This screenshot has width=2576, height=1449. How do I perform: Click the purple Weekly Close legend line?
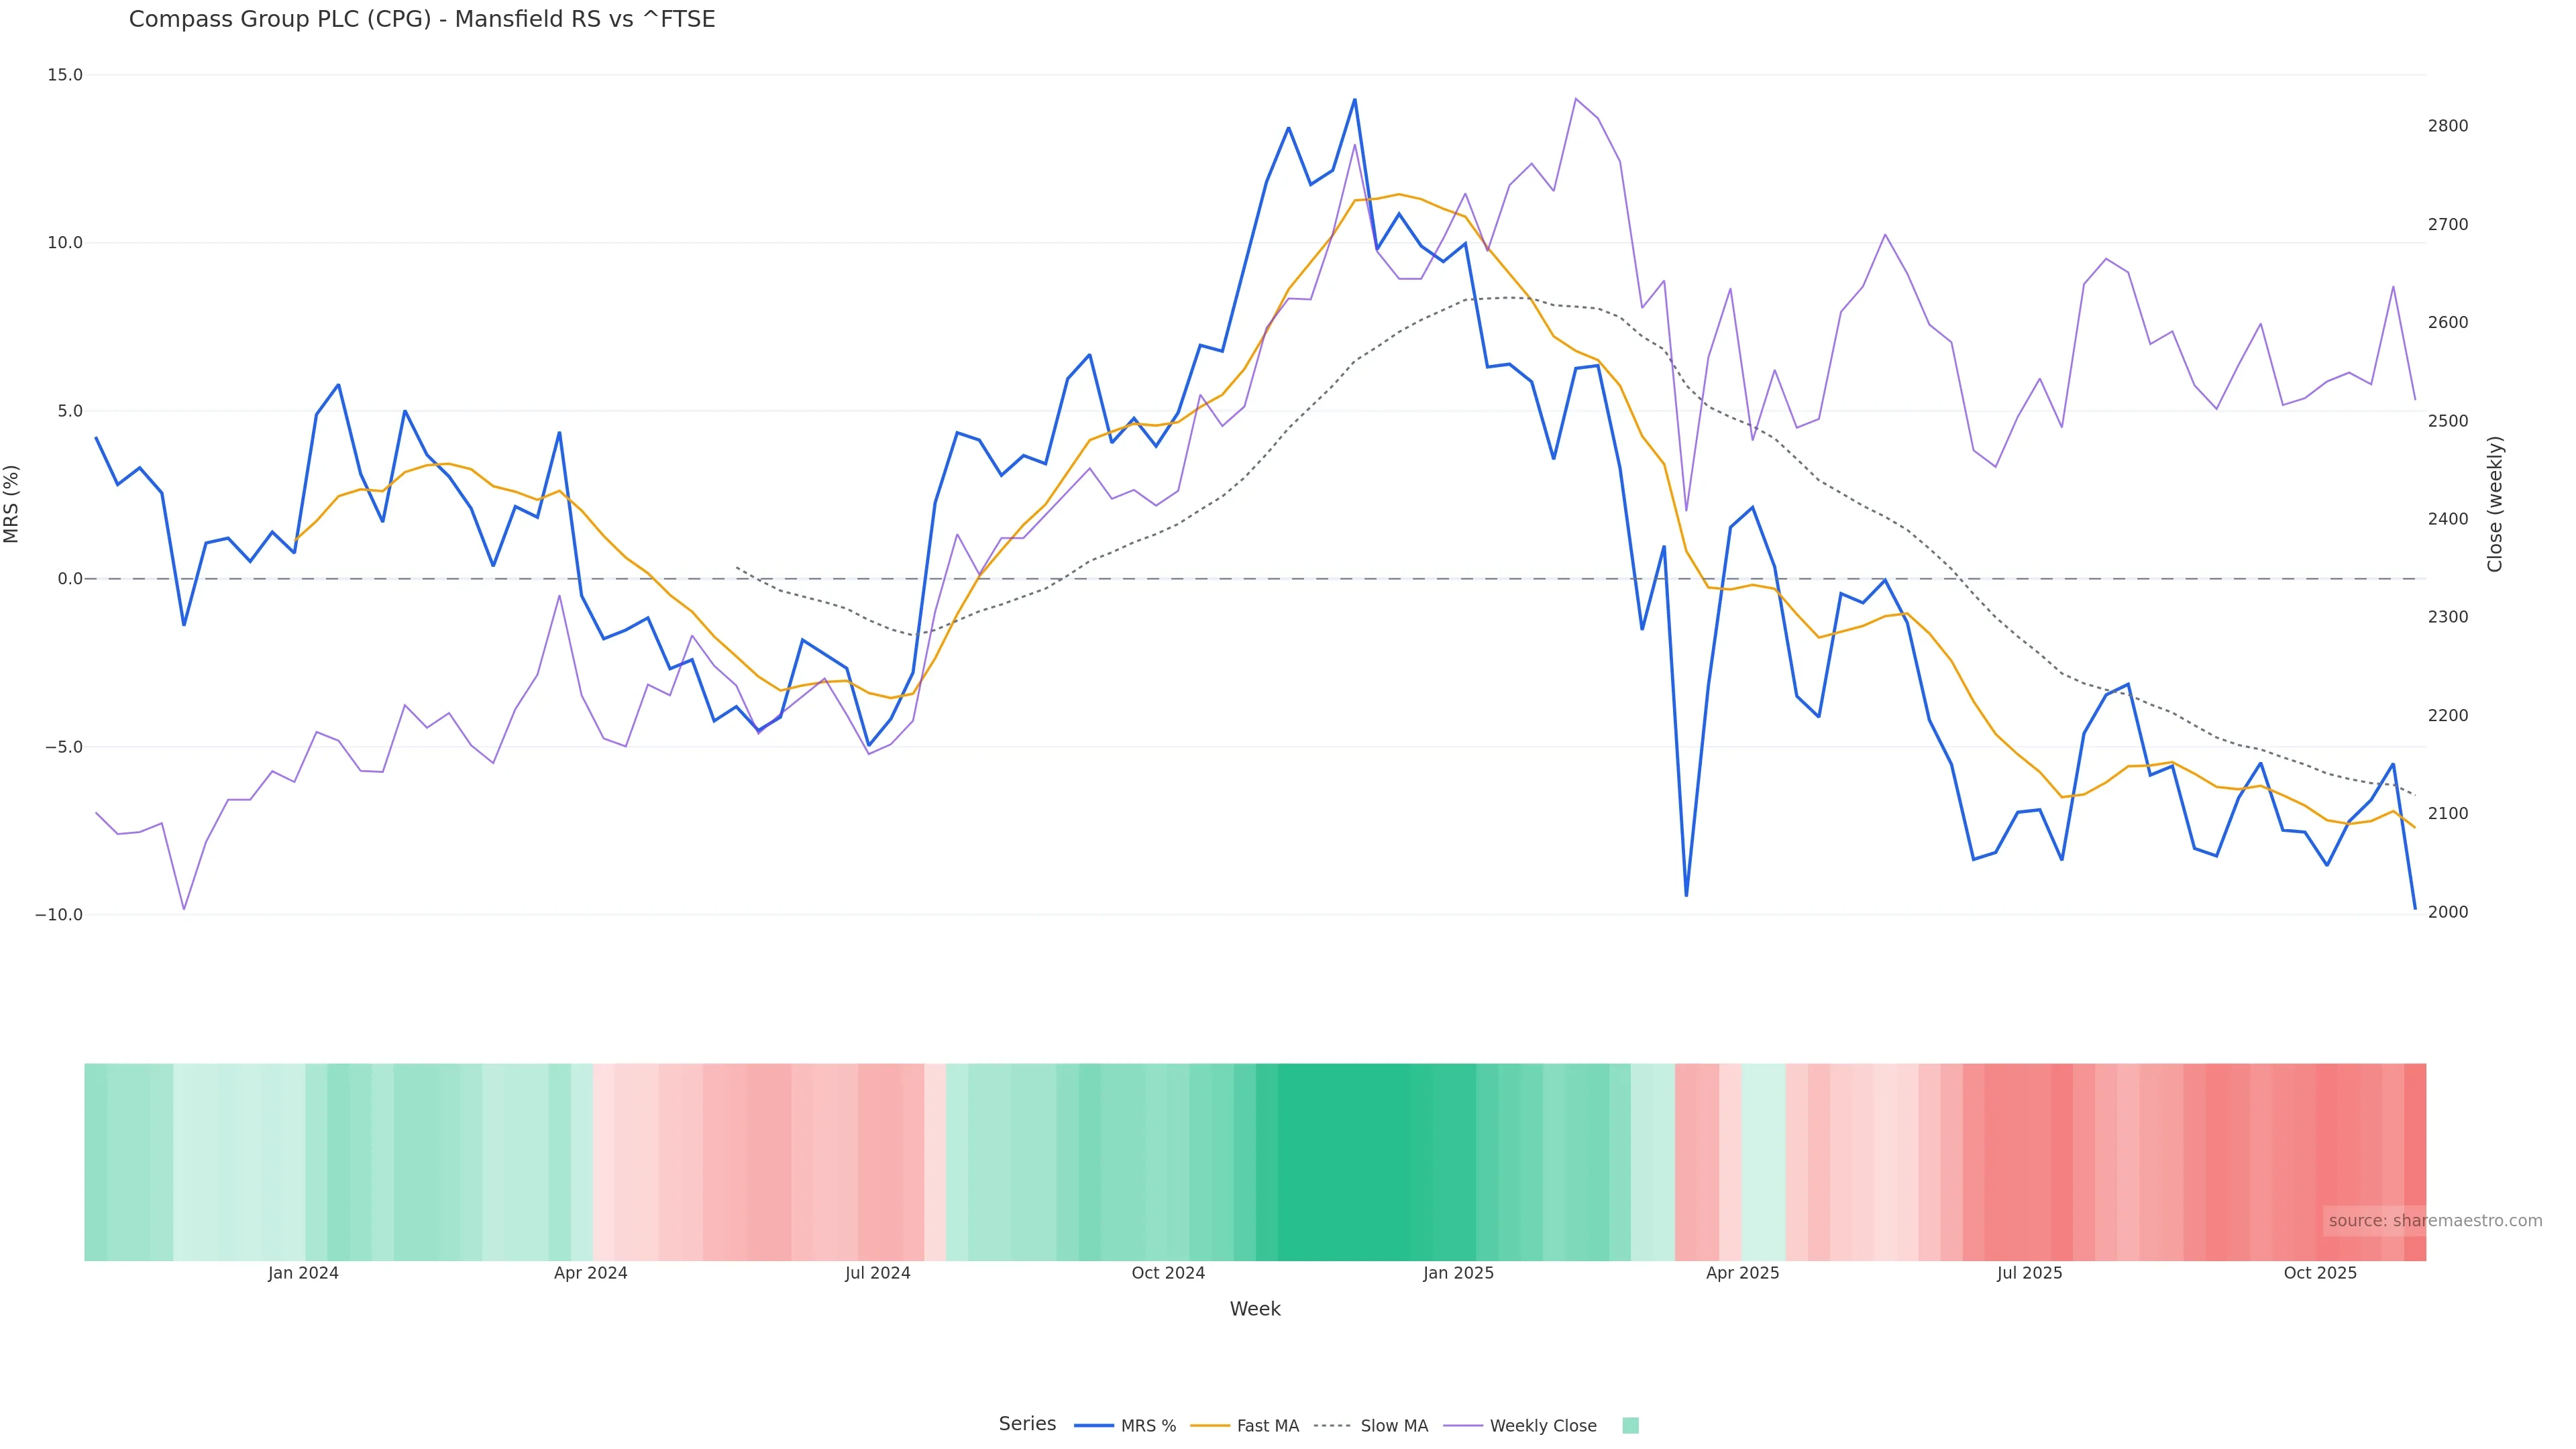(x=1463, y=1426)
